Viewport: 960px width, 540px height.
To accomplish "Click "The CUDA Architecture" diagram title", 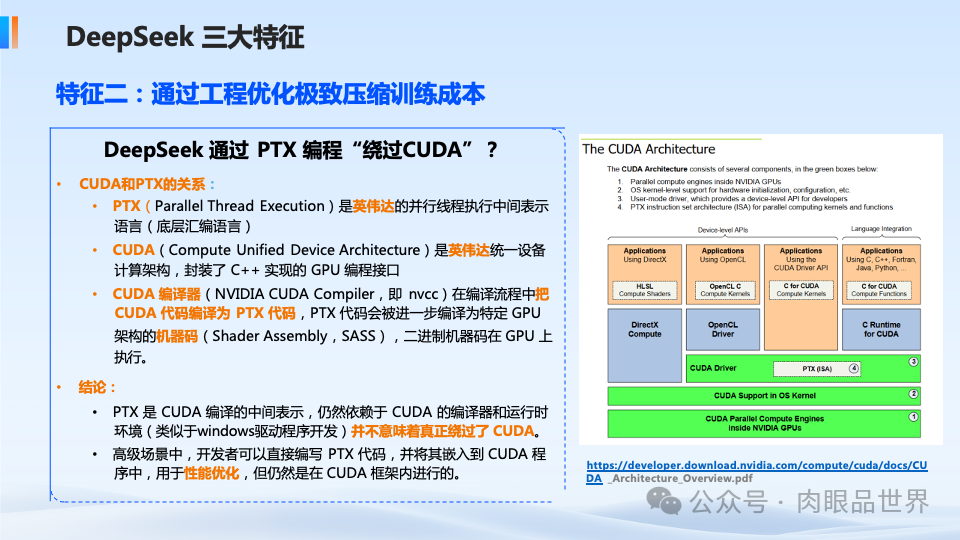I will 648,149.
